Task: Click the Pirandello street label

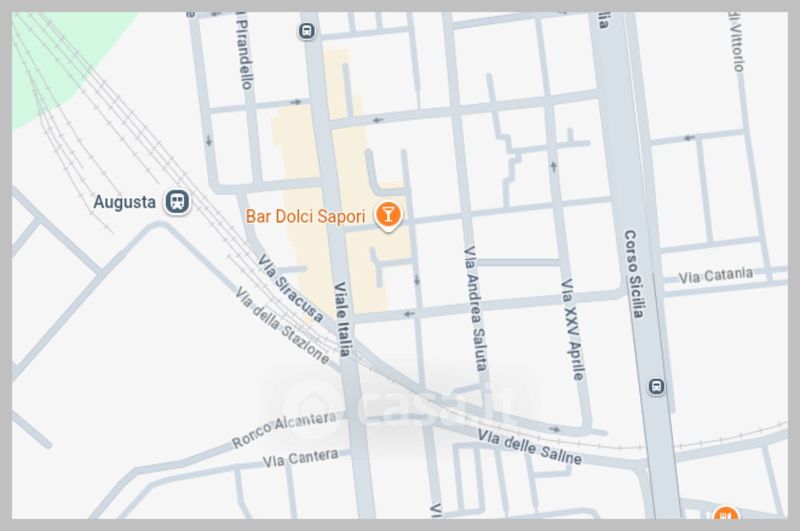Action: 244,52
